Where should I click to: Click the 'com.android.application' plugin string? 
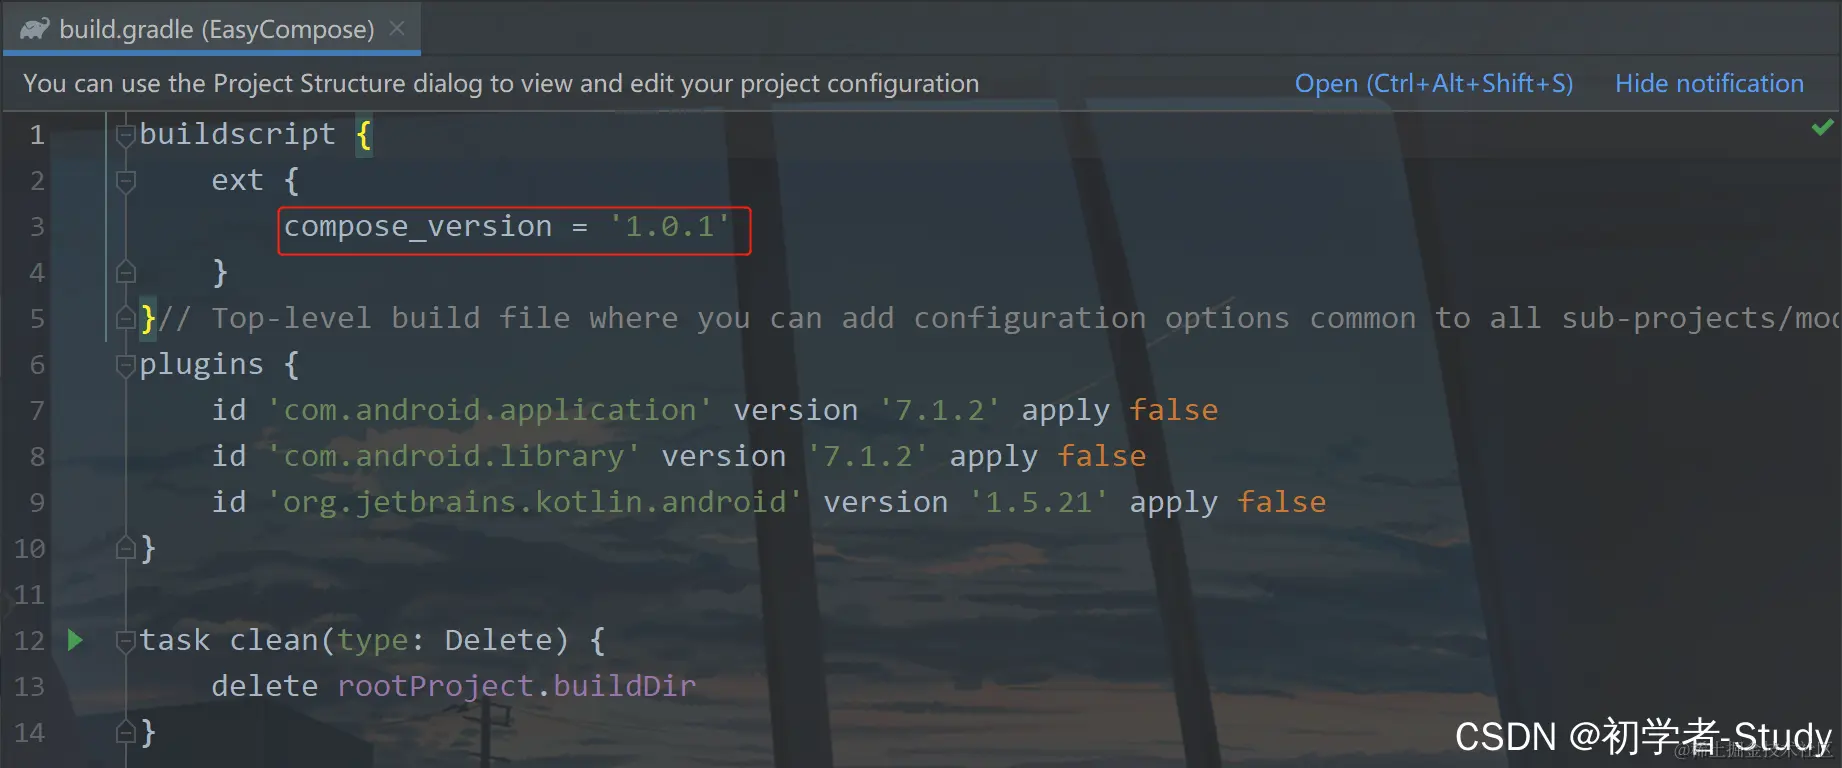point(489,410)
